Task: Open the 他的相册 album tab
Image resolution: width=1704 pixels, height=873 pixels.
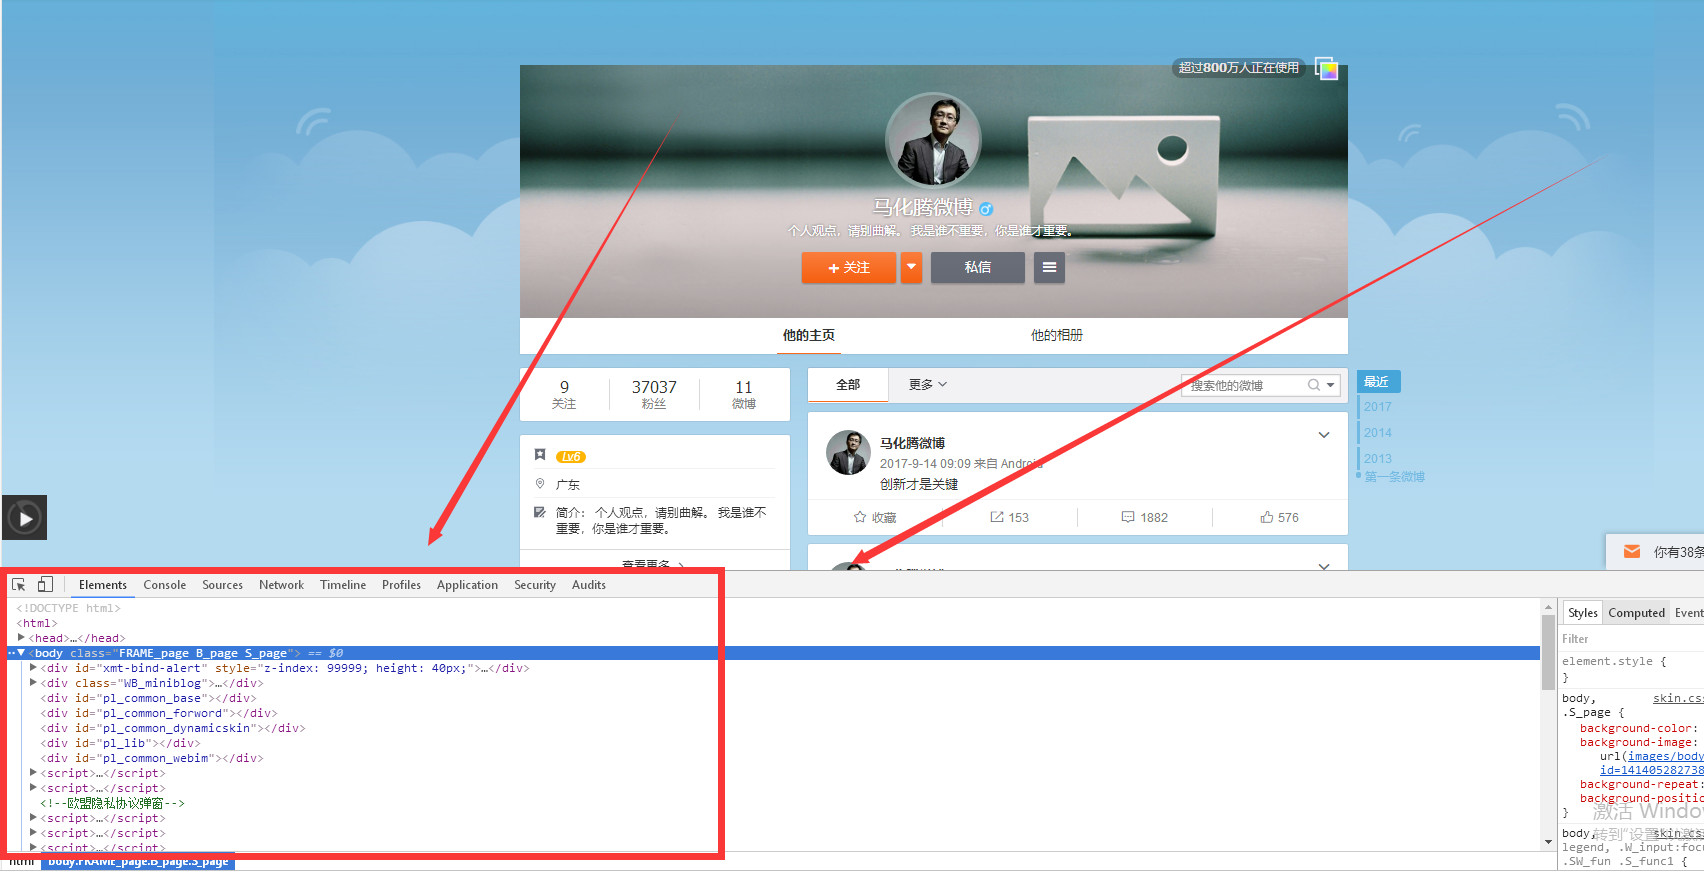Action: tap(1057, 336)
